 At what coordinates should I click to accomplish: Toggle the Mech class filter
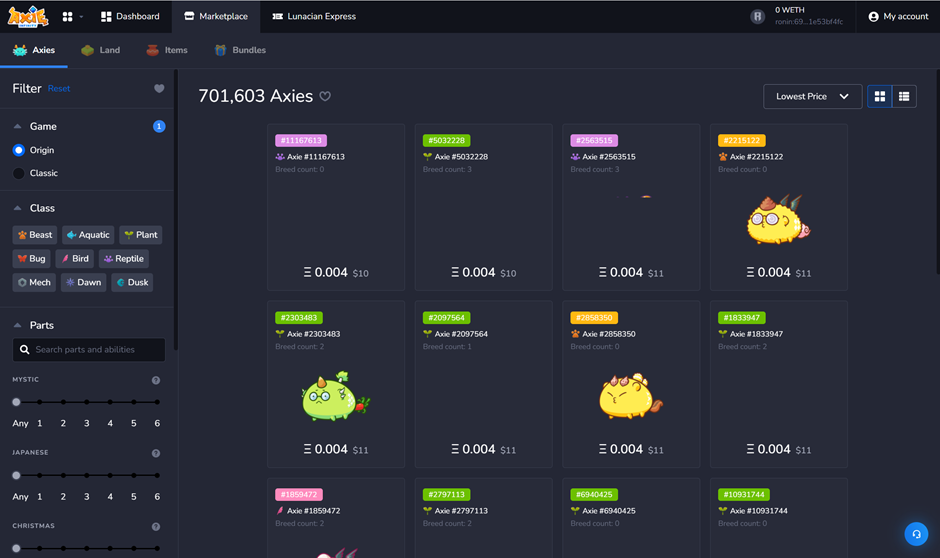coord(34,282)
